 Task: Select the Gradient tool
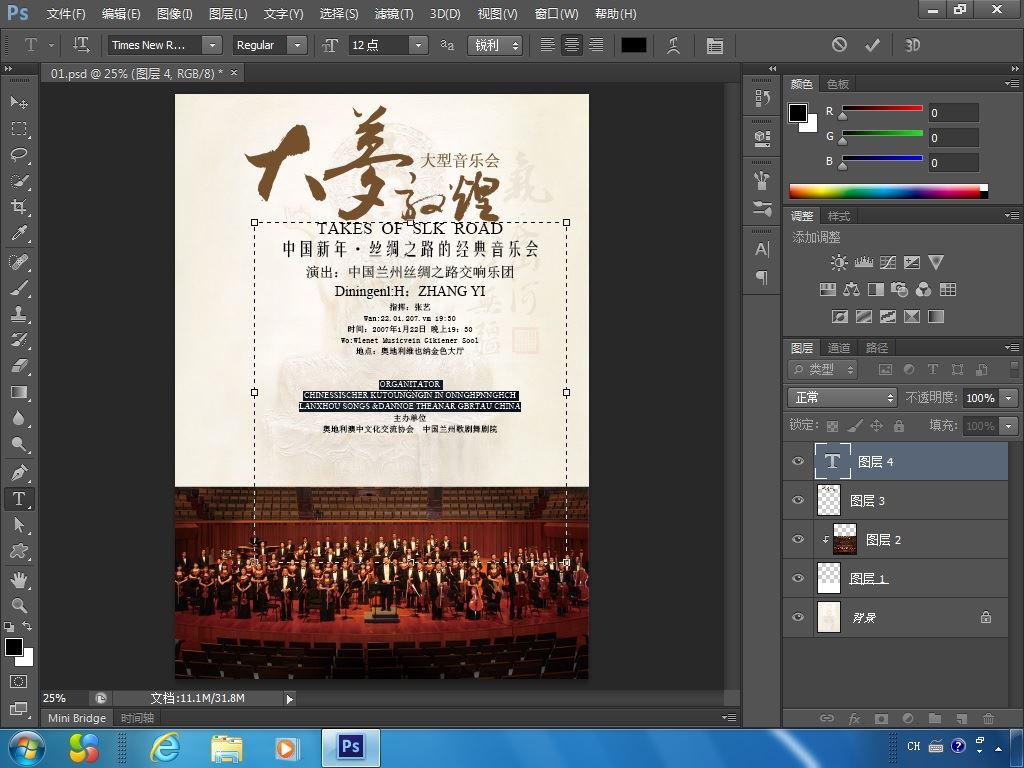pos(19,392)
